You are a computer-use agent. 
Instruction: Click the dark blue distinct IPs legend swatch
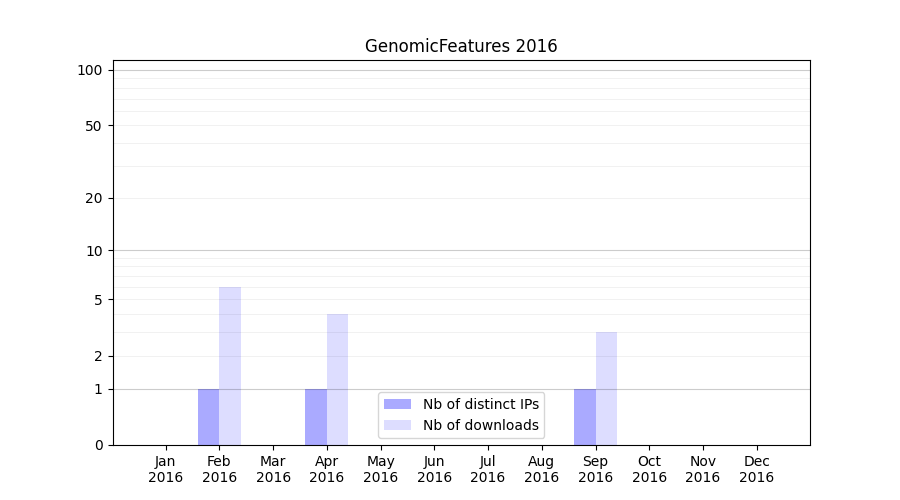coord(397,404)
